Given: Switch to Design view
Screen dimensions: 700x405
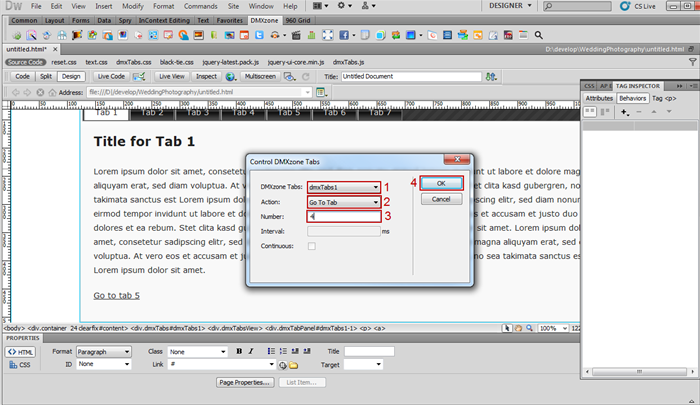Looking at the screenshot, I should pyautogui.click(x=71, y=76).
